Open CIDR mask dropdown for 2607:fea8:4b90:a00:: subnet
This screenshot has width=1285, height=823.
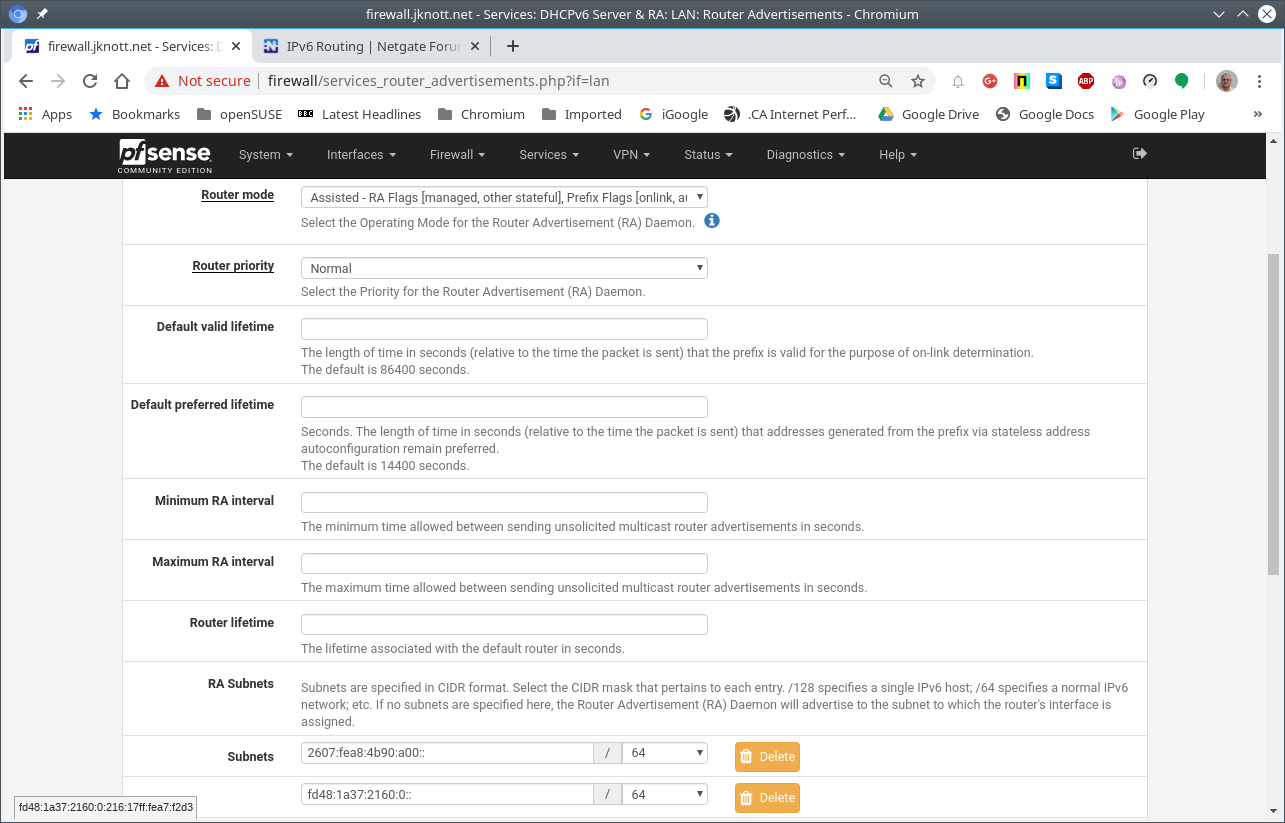pos(664,753)
